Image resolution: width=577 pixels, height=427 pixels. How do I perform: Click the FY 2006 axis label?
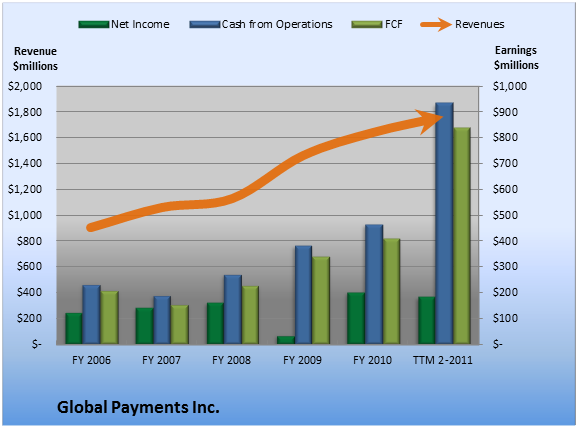click(x=91, y=360)
